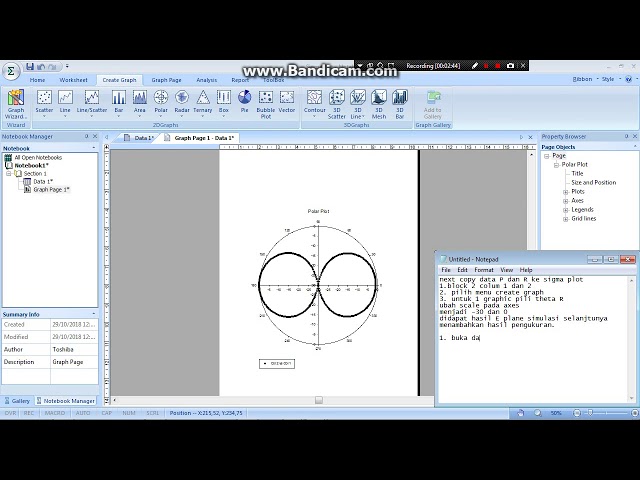
Task: Toggle the REC indicator in status bar
Action: pyautogui.click(x=29, y=413)
